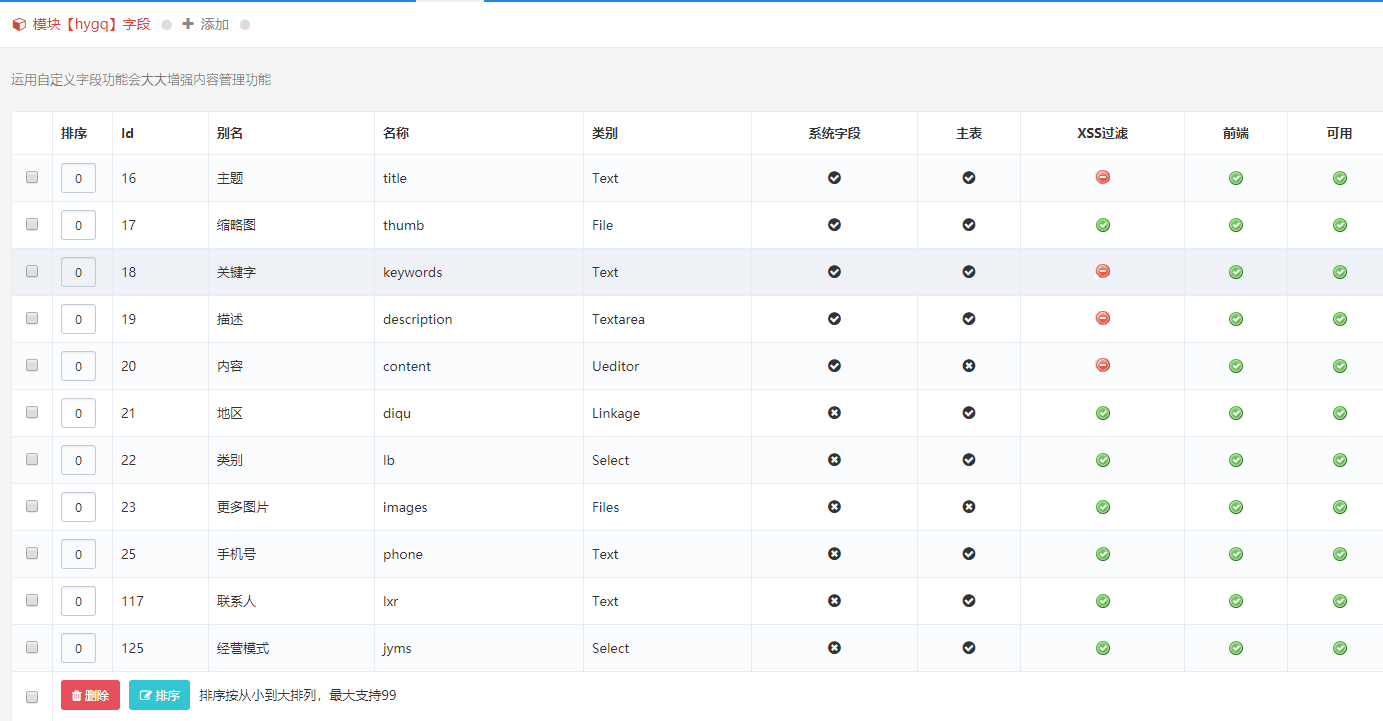This screenshot has height=721, width=1383.
Task: Toggle frontend icon for thumb row
Action: (x=1236, y=225)
